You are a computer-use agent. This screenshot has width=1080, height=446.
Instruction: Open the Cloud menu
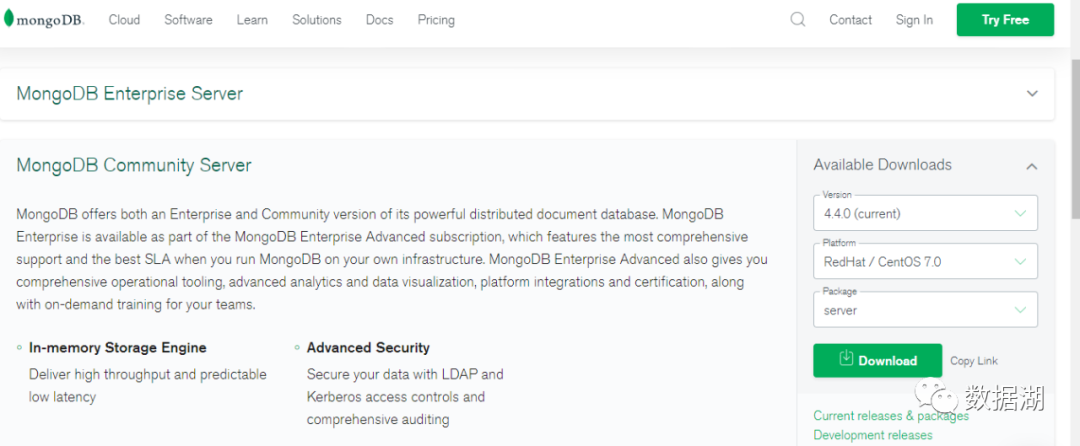pyautogui.click(x=124, y=20)
